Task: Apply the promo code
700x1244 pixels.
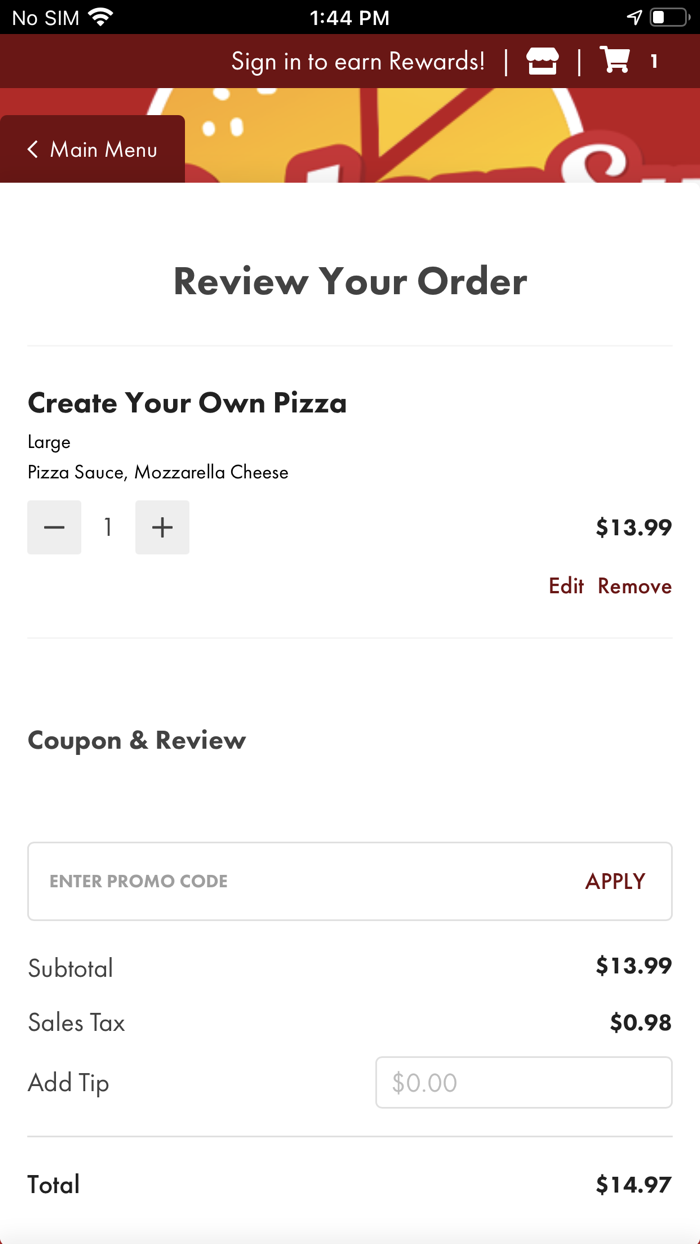Action: click(x=615, y=881)
